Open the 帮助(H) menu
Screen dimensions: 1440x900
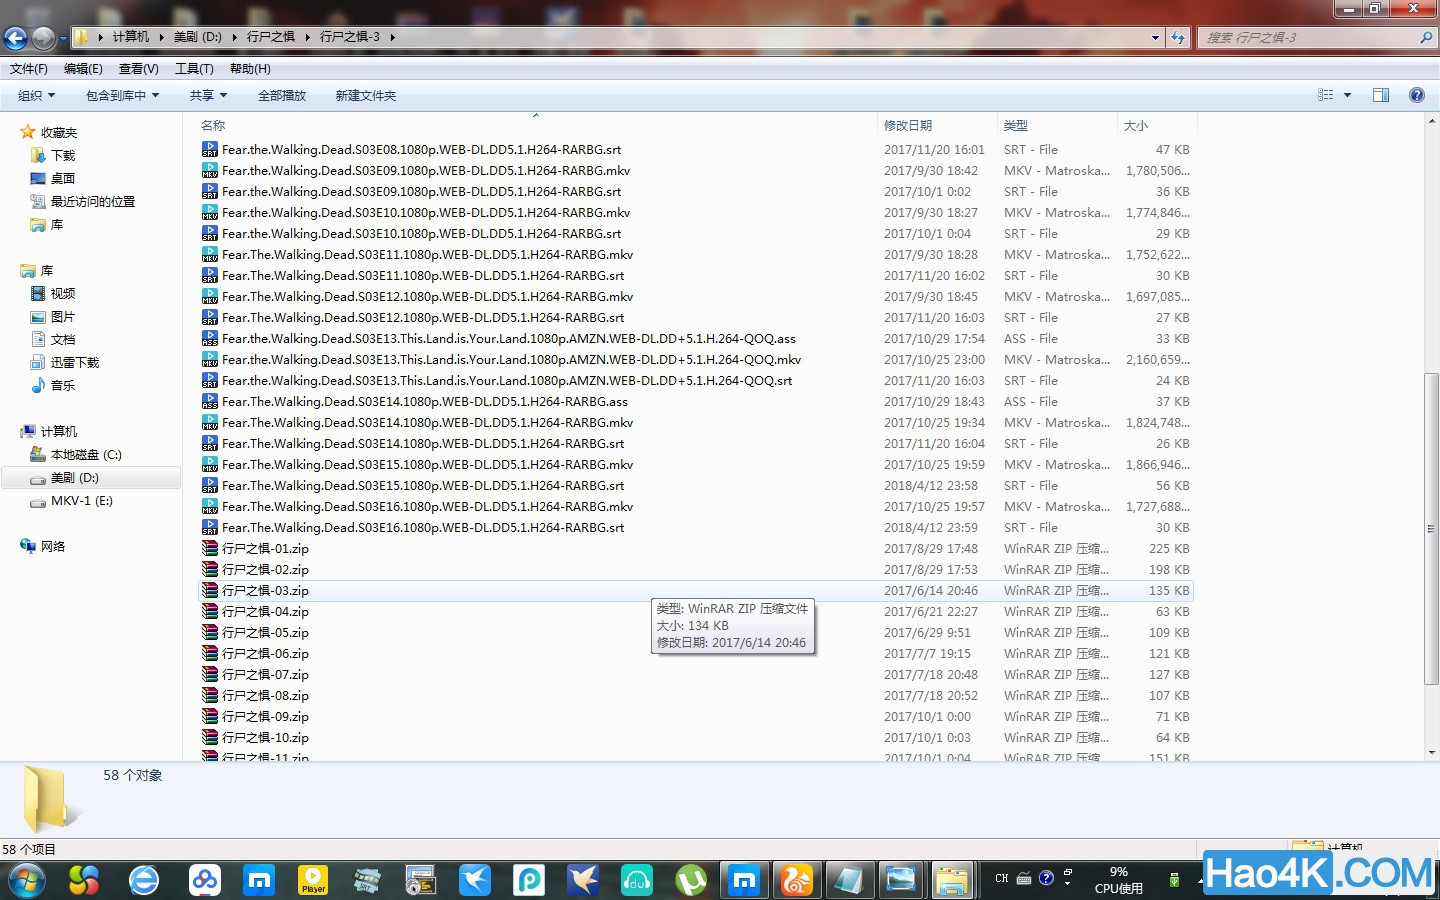250,69
